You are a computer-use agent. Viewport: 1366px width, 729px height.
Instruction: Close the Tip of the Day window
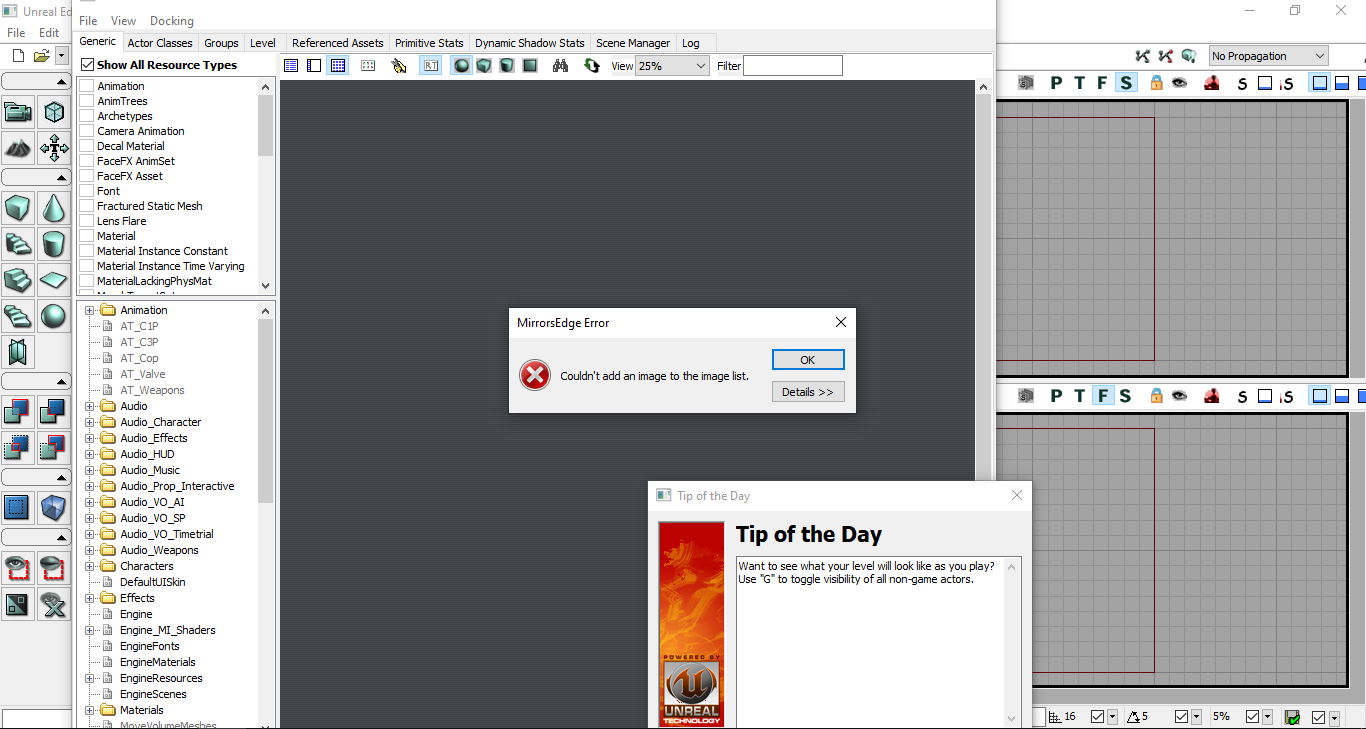(1017, 495)
